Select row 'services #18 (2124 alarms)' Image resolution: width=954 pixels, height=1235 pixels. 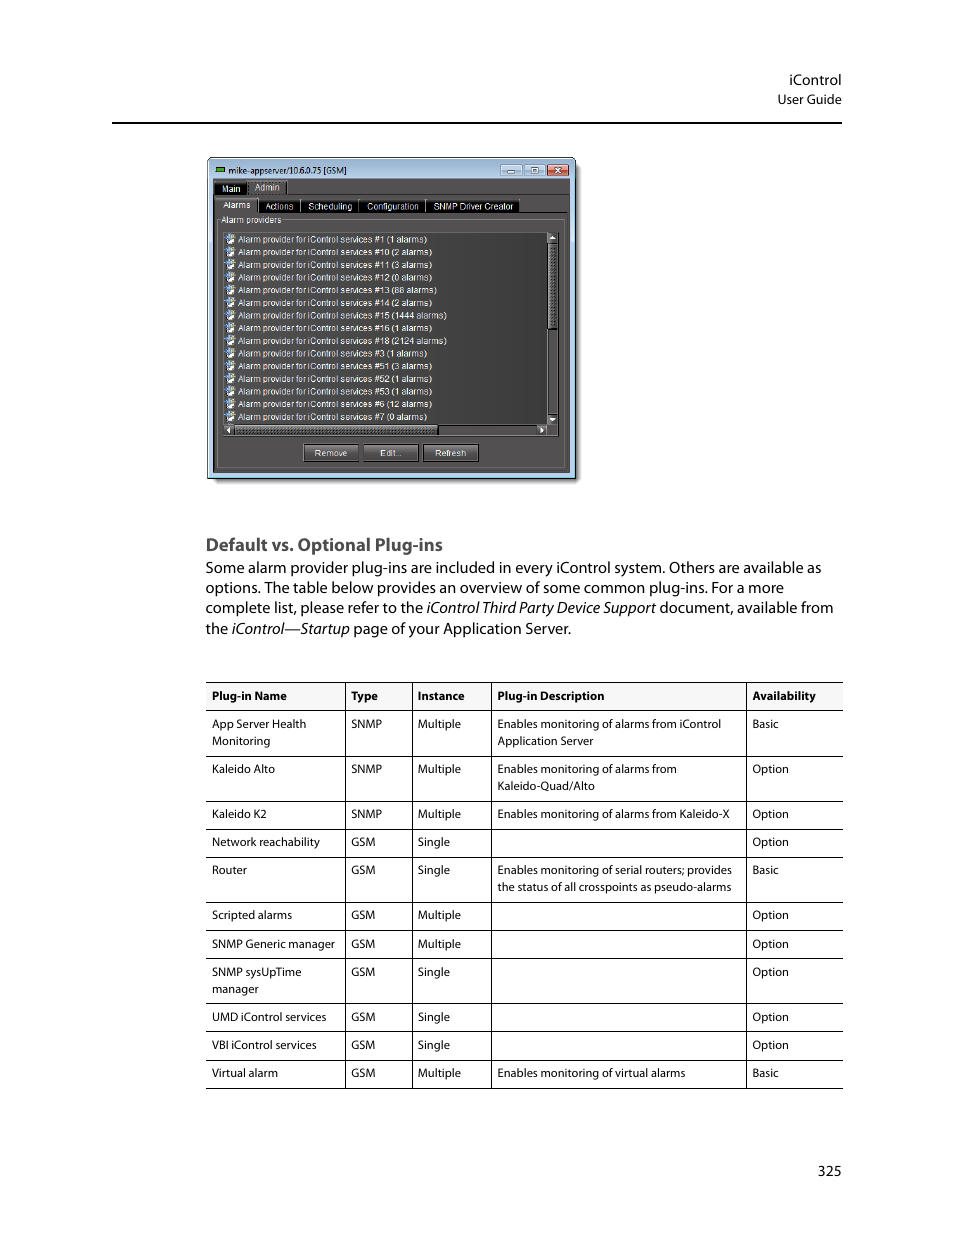pyautogui.click(x=385, y=341)
